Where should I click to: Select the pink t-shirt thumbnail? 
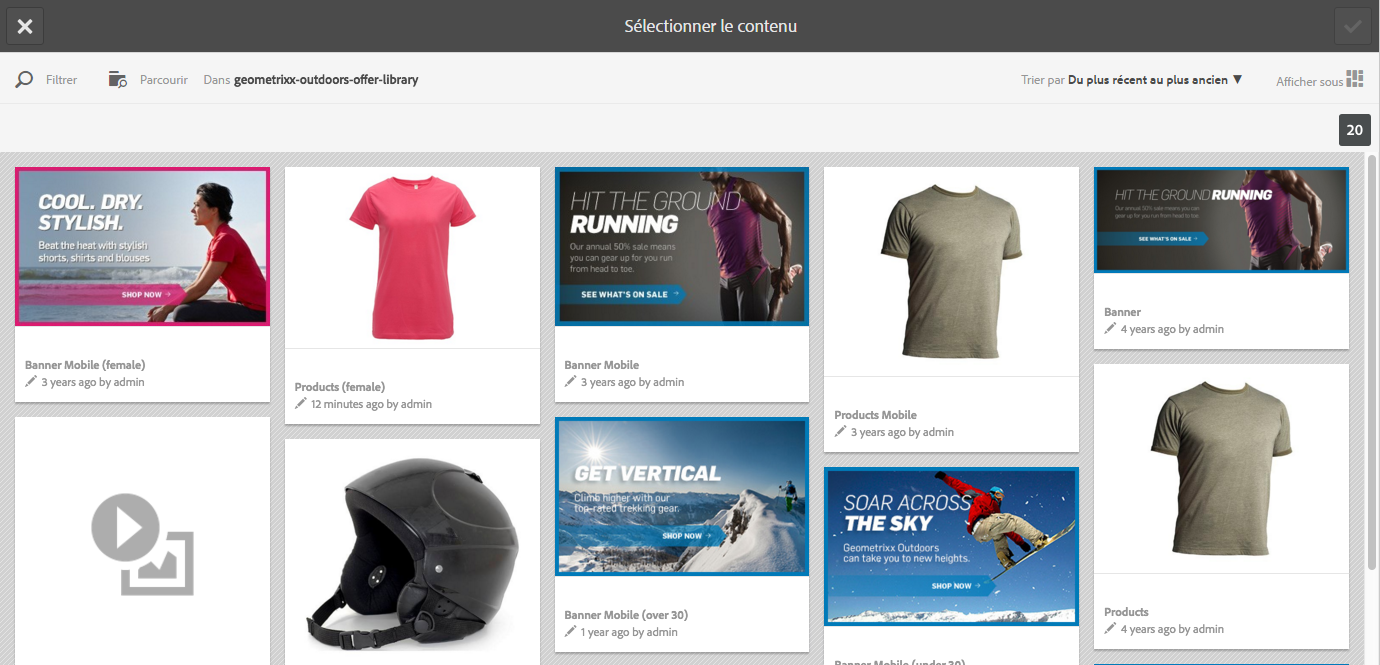[412, 257]
